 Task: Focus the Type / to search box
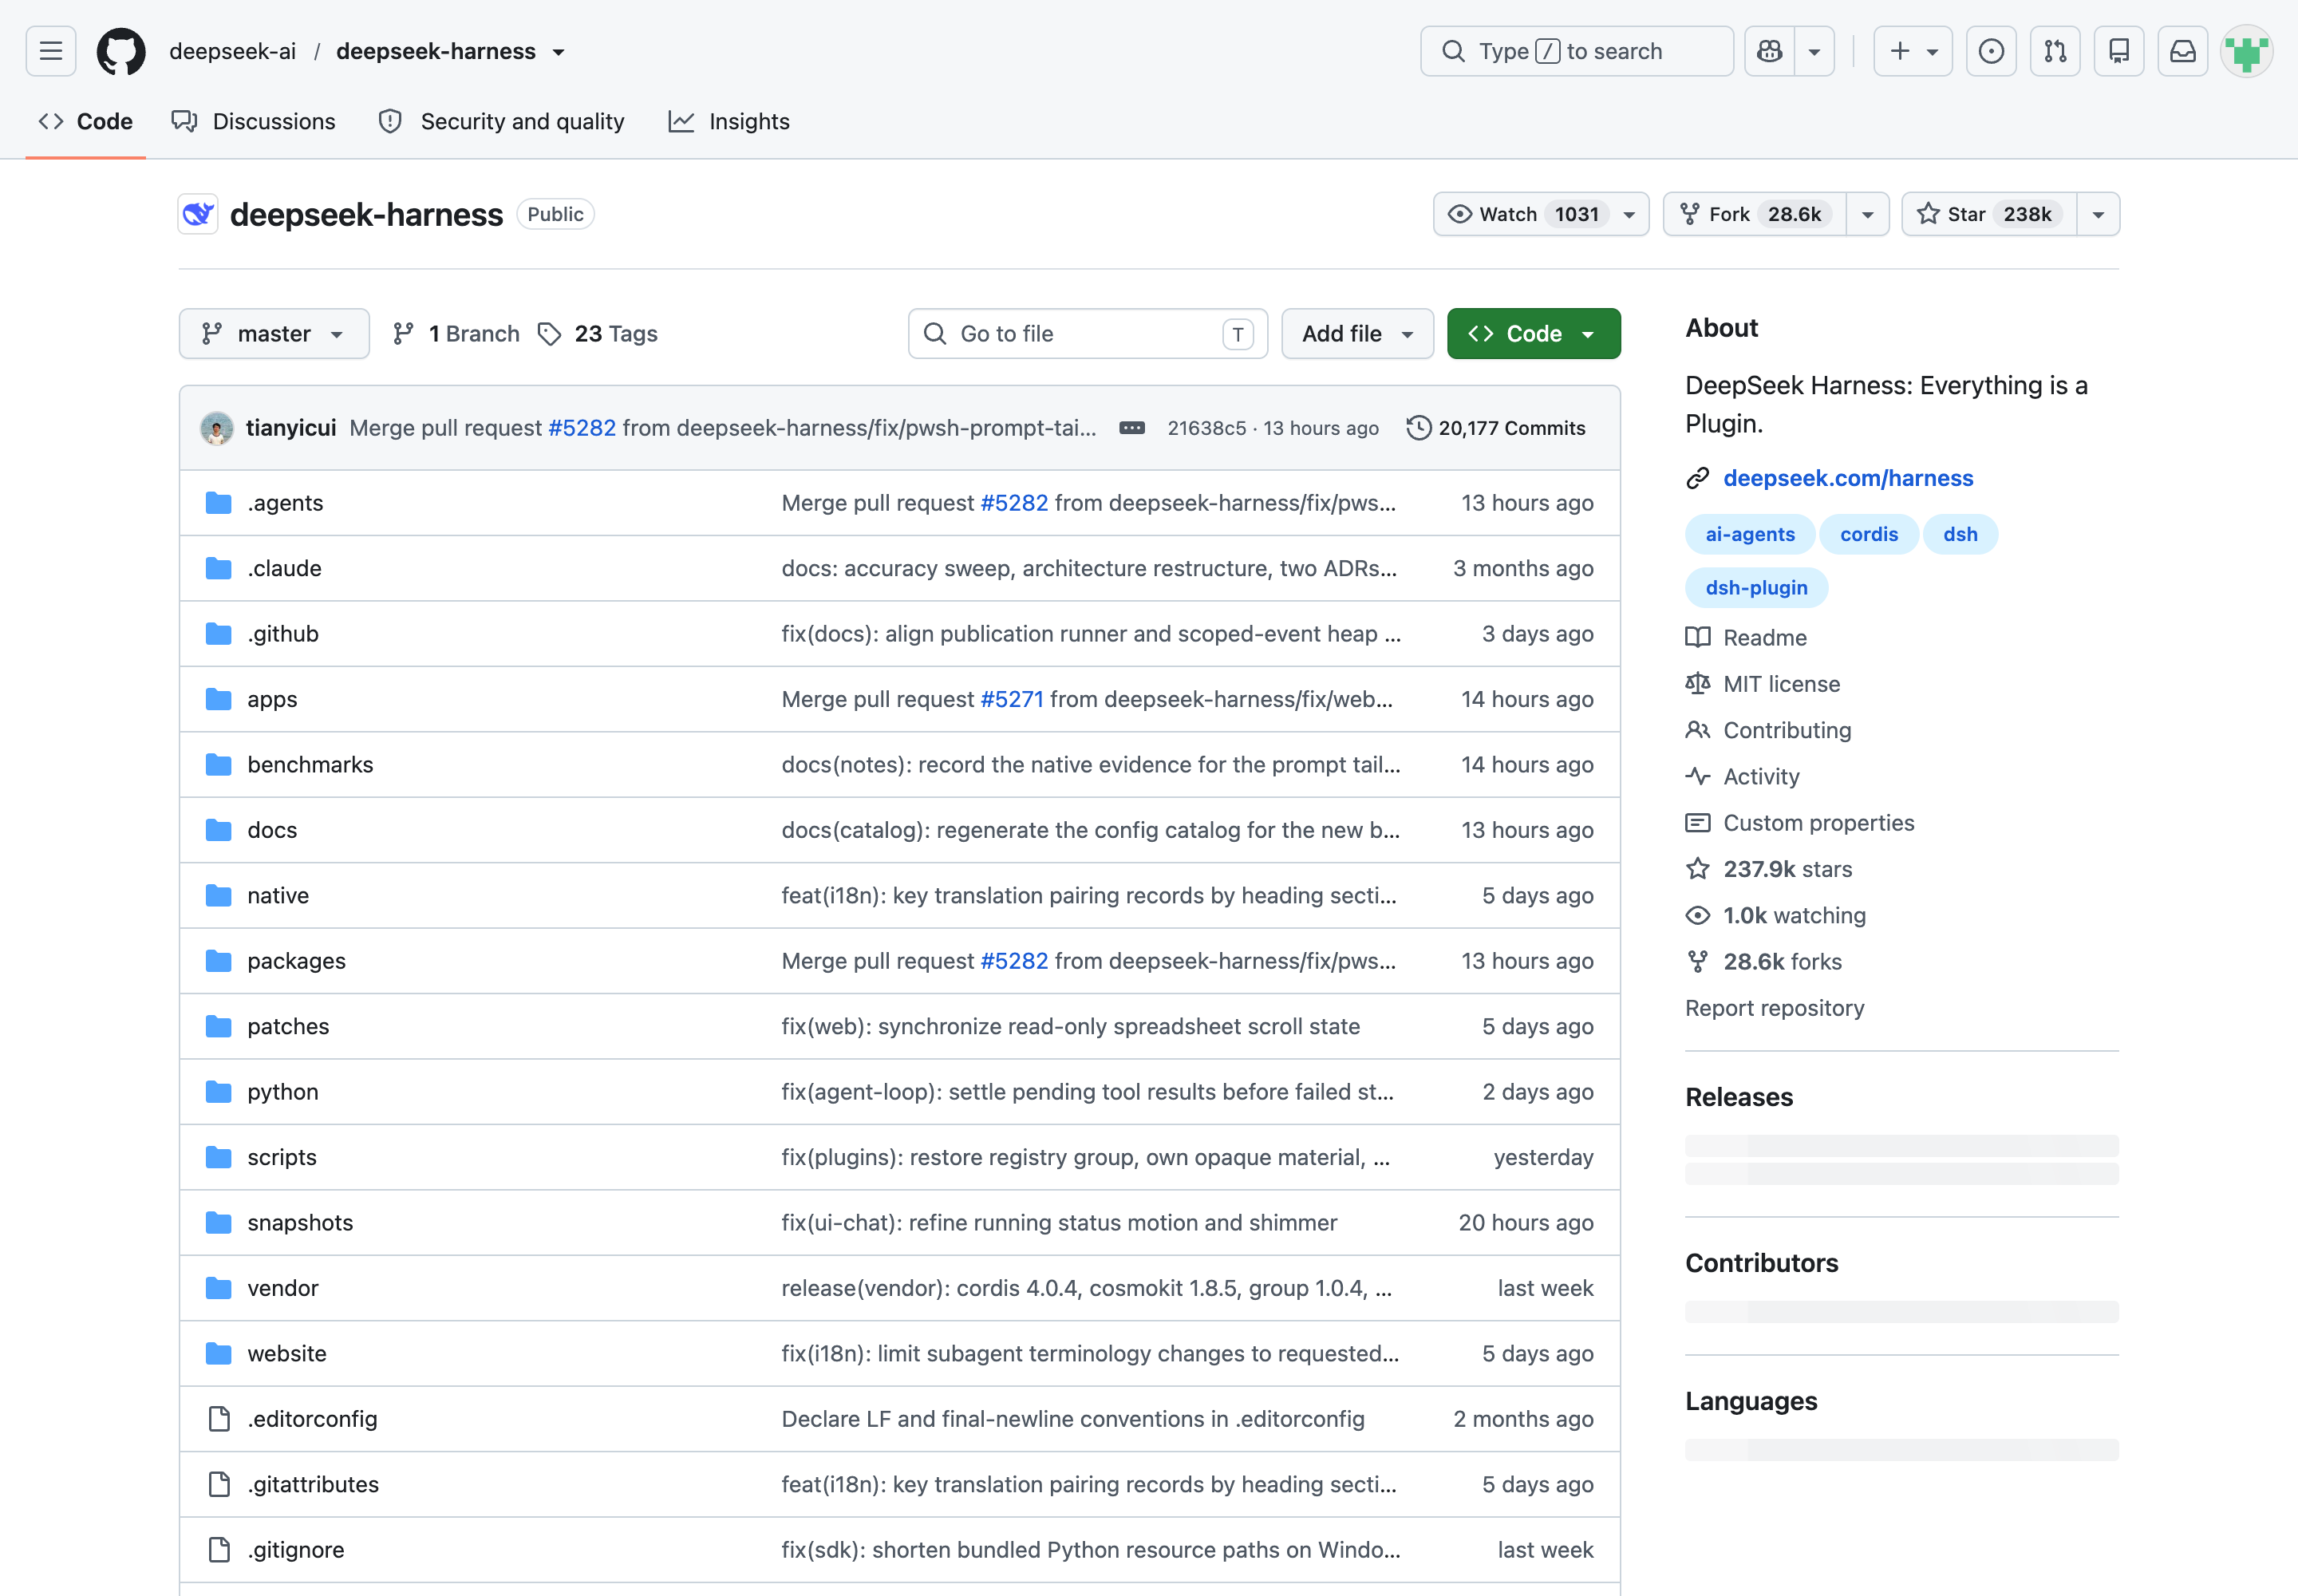[x=1576, y=51]
